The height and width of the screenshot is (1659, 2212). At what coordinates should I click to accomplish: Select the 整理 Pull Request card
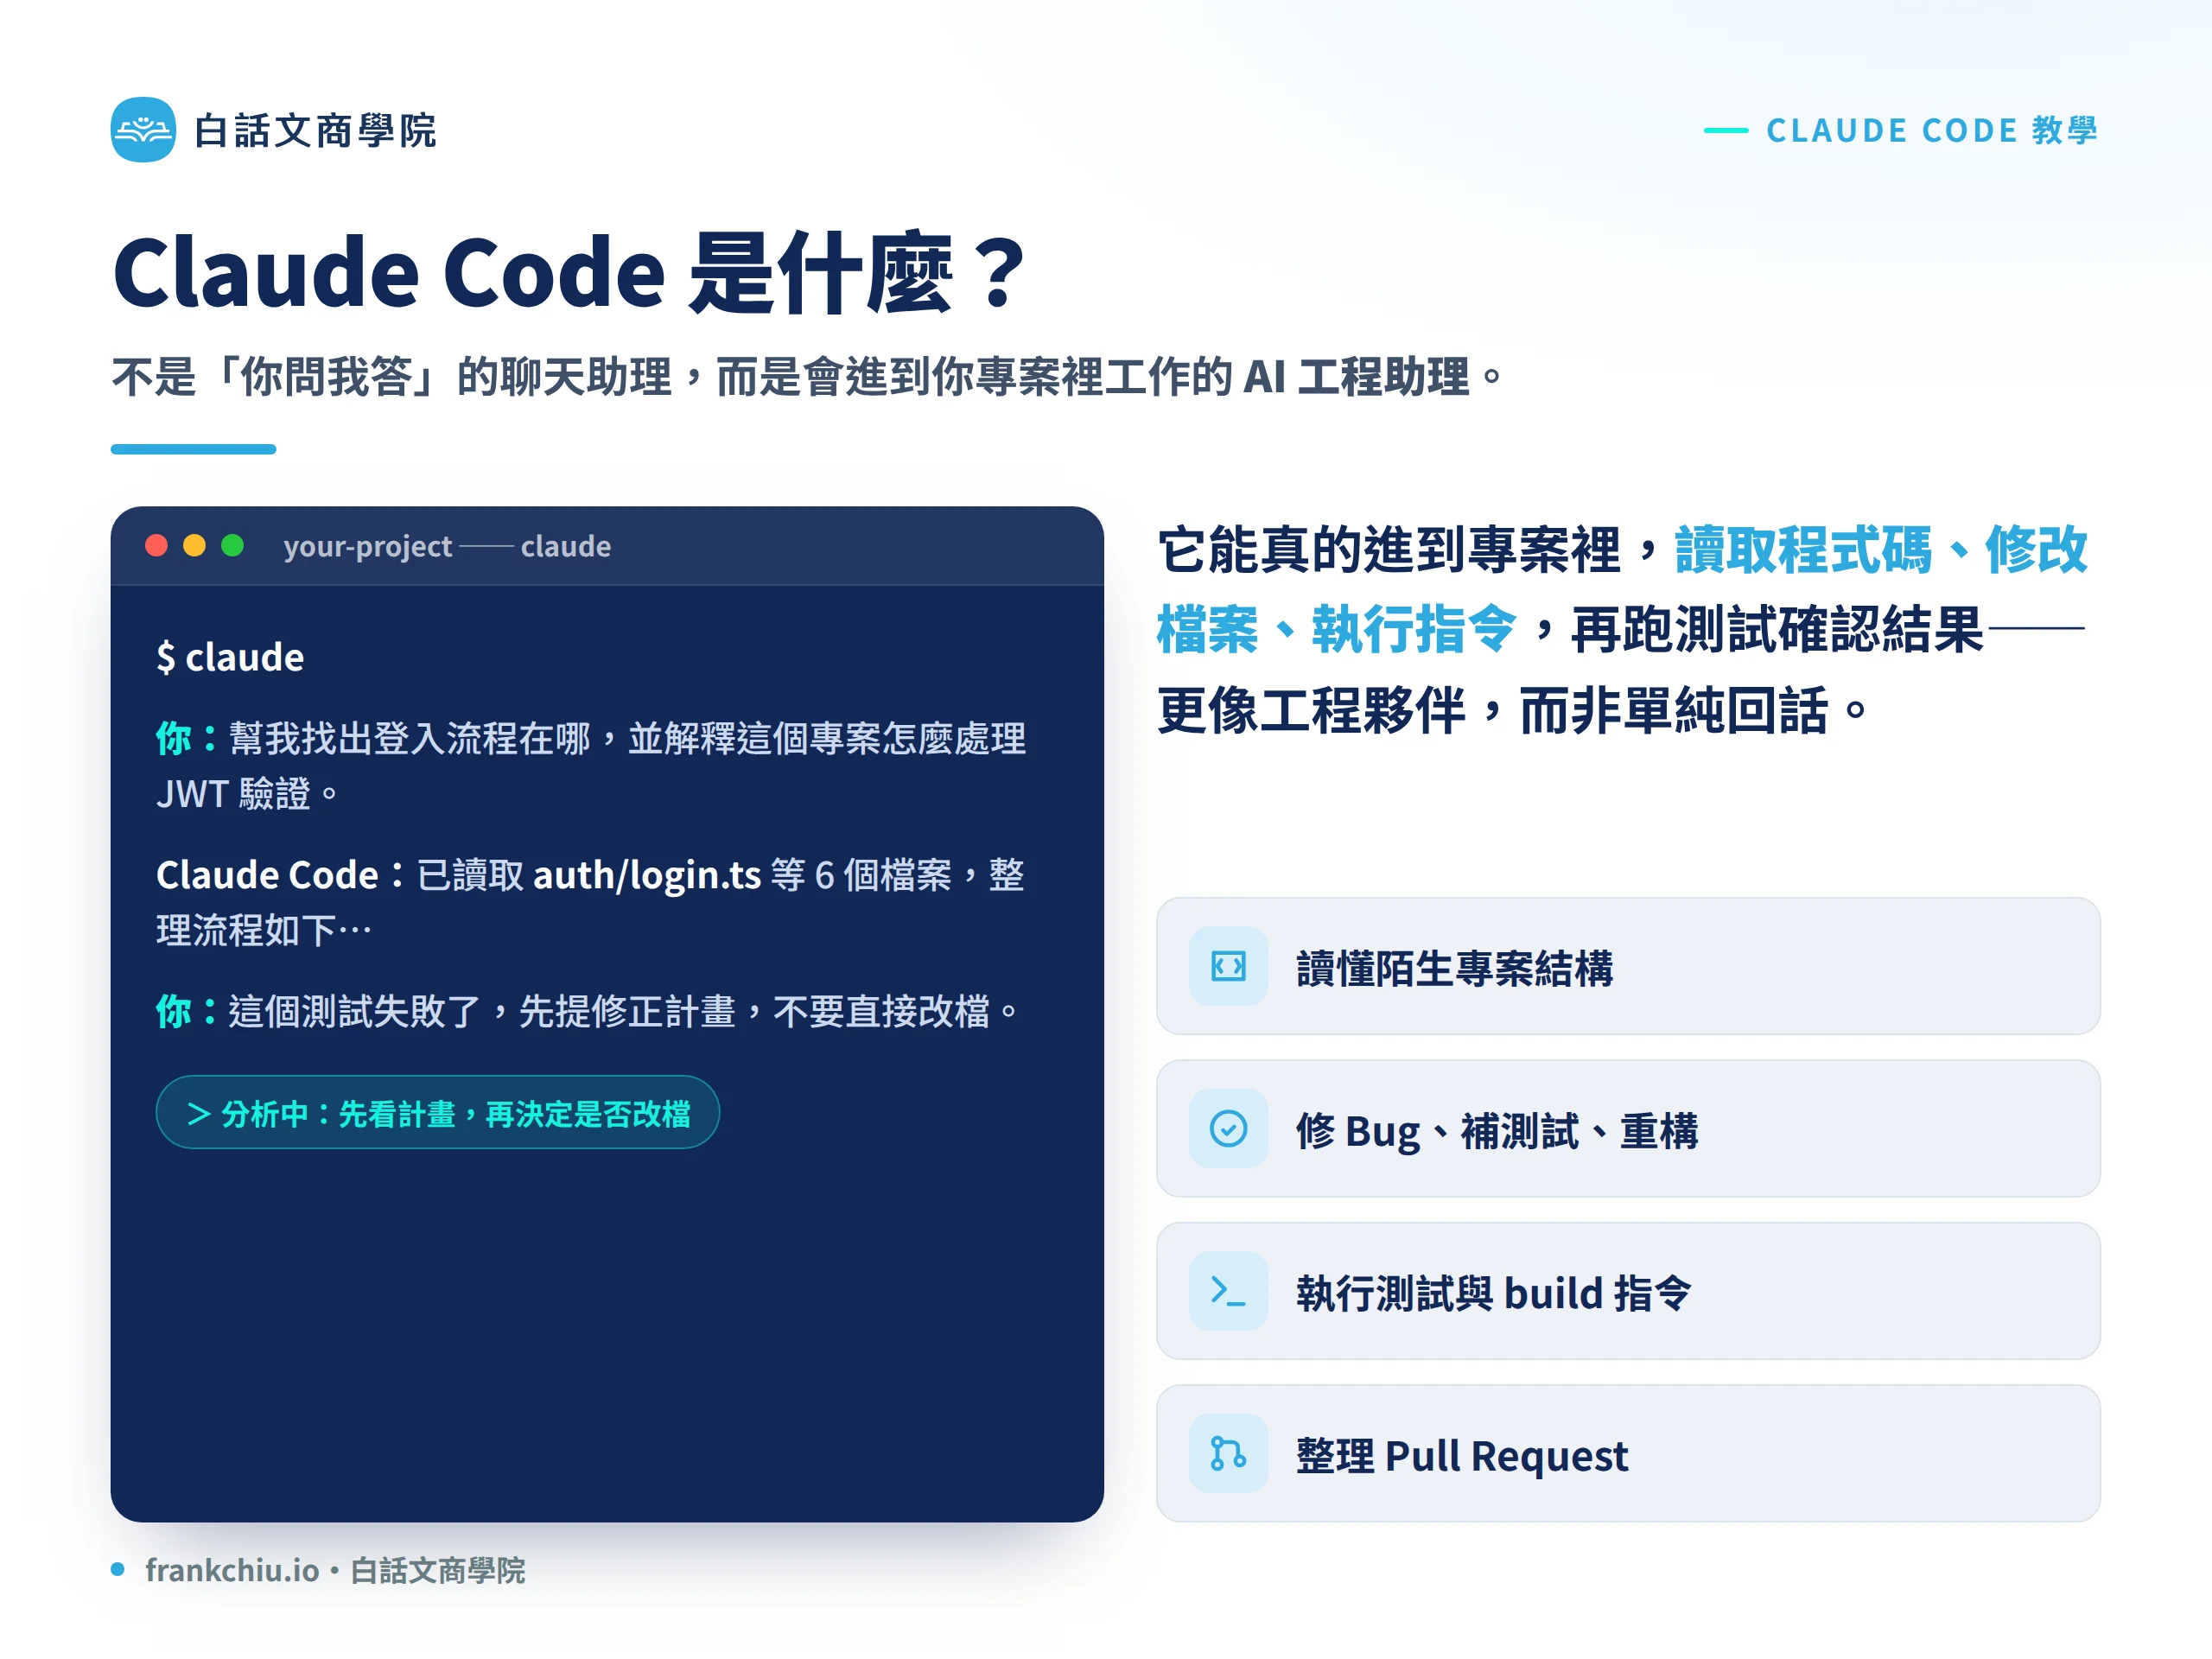pos(1628,1453)
